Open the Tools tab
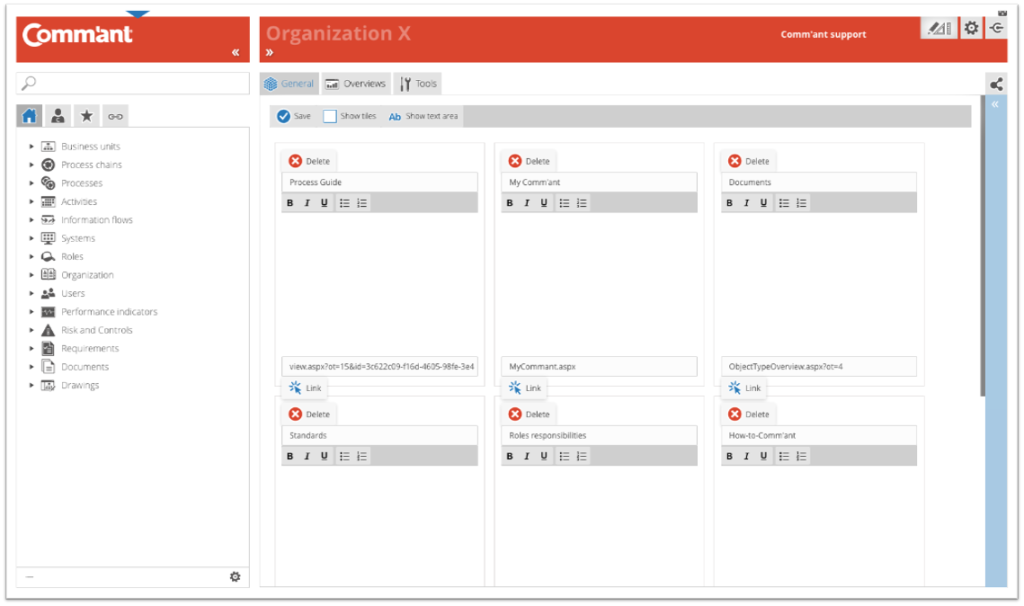The image size is (1024, 606). 417,83
